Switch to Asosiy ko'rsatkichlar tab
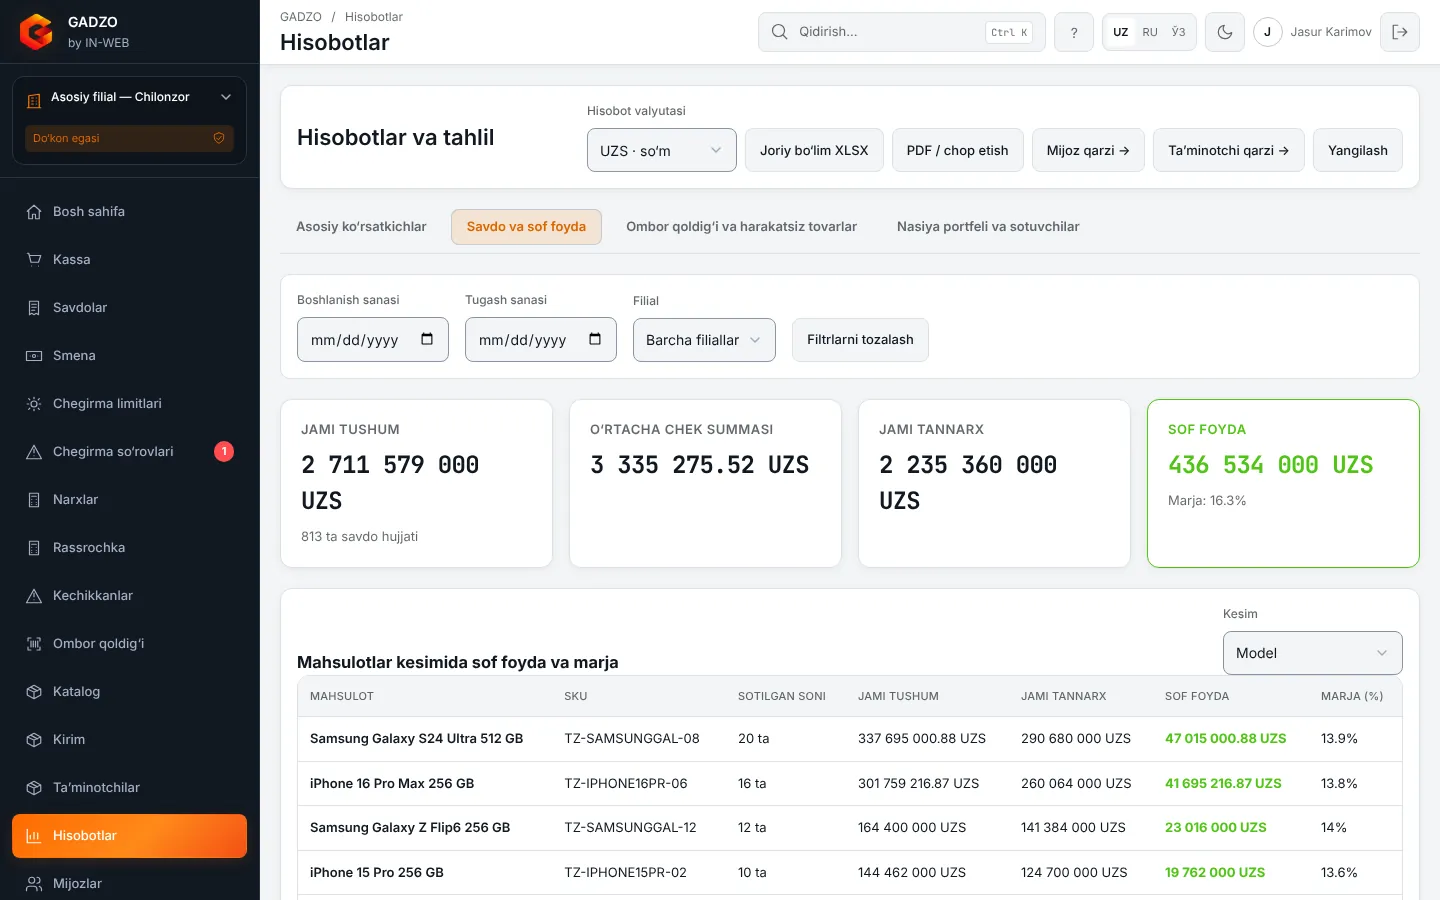Image resolution: width=1440 pixels, height=900 pixels. (361, 227)
